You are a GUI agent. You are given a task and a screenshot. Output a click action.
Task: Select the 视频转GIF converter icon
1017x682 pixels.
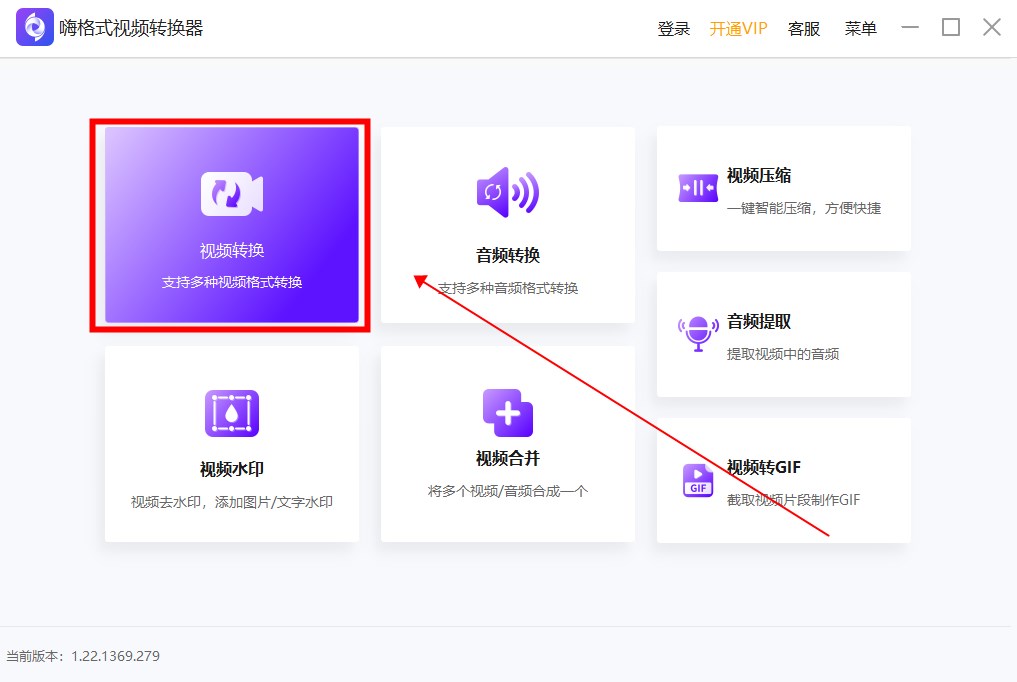point(697,480)
